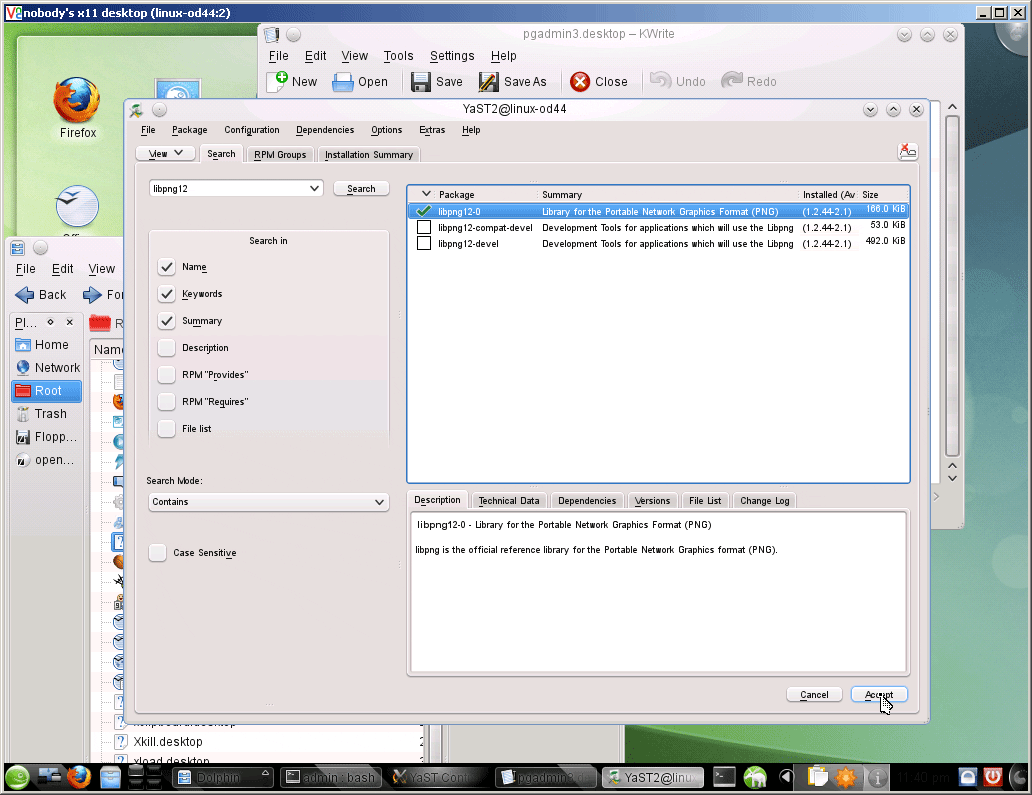Image resolution: width=1032 pixels, height=795 pixels.
Task: Toggle Summary search checkbox
Action: pos(167,321)
